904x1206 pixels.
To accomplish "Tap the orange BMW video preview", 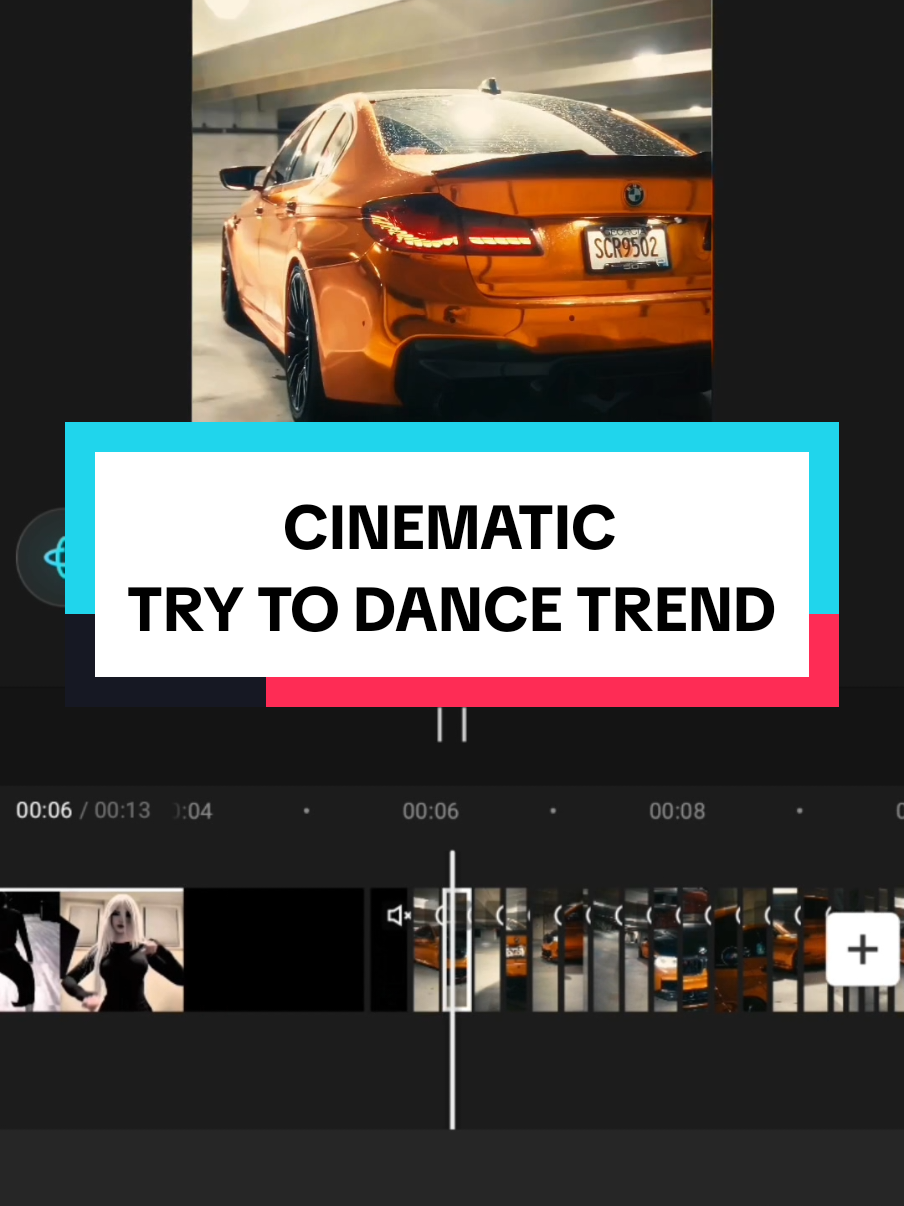I will click(452, 210).
